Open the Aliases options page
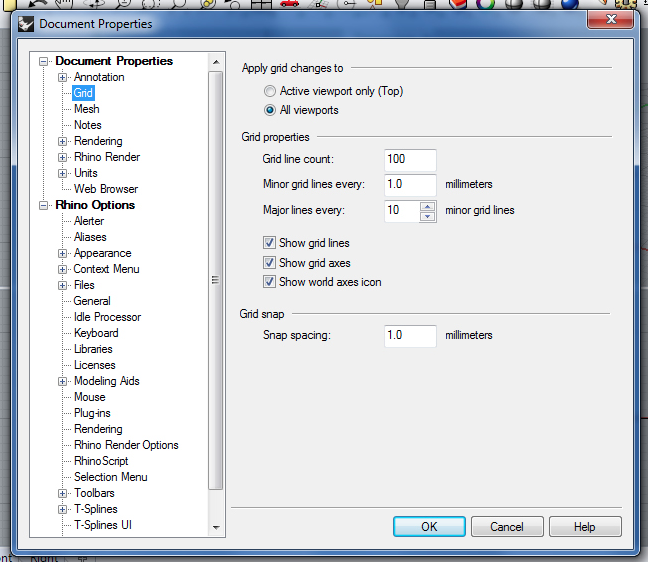648x562 pixels. 90,237
